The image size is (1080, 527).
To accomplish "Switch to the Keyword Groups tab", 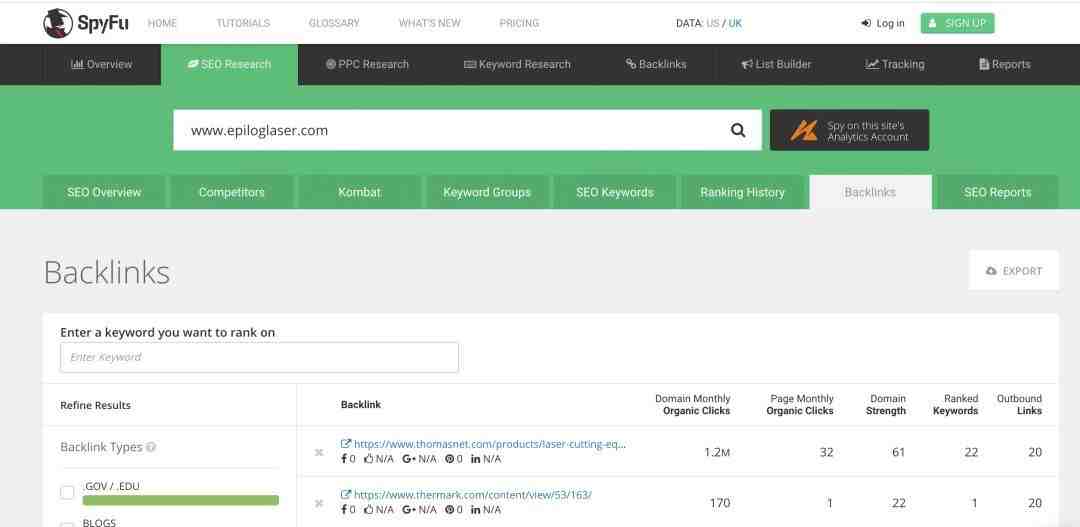I will coord(487,192).
